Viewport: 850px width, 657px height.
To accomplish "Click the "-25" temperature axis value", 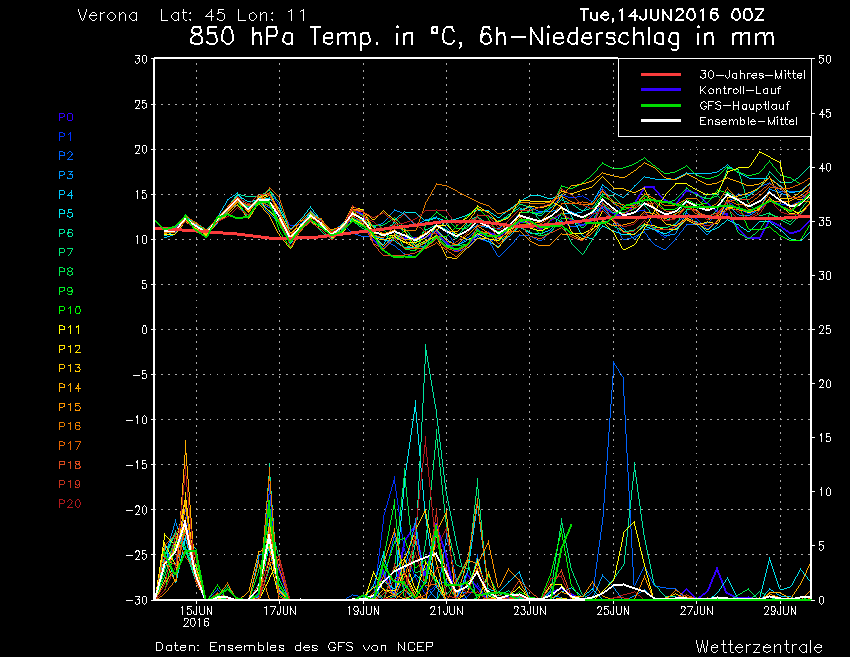I will [x=137, y=555].
